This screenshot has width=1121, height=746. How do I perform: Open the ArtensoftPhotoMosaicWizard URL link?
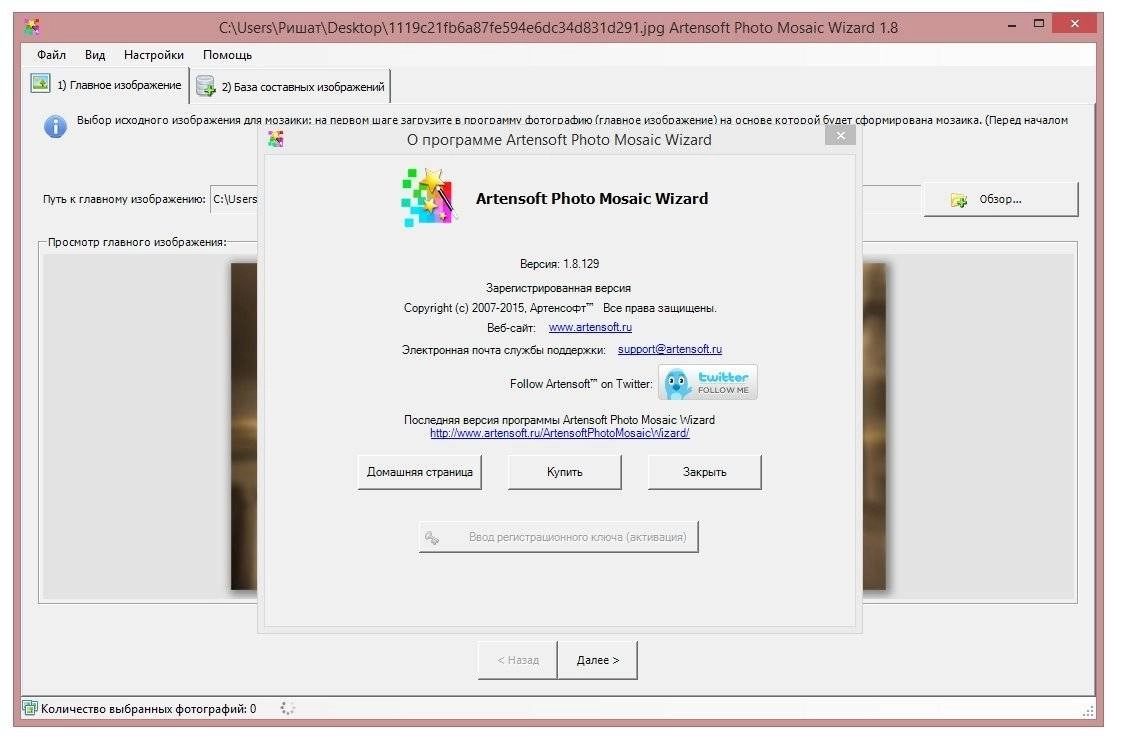(x=560, y=433)
